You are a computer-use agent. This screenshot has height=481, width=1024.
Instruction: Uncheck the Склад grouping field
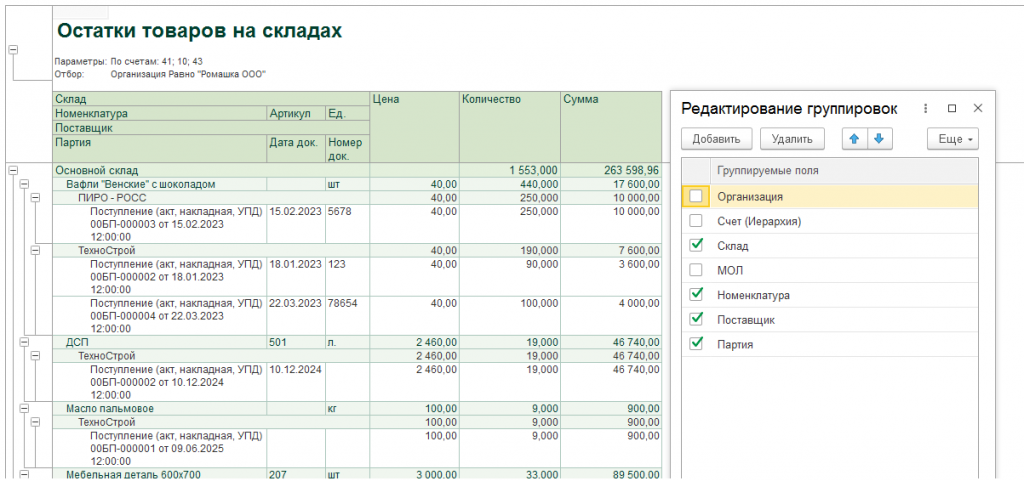pos(696,245)
